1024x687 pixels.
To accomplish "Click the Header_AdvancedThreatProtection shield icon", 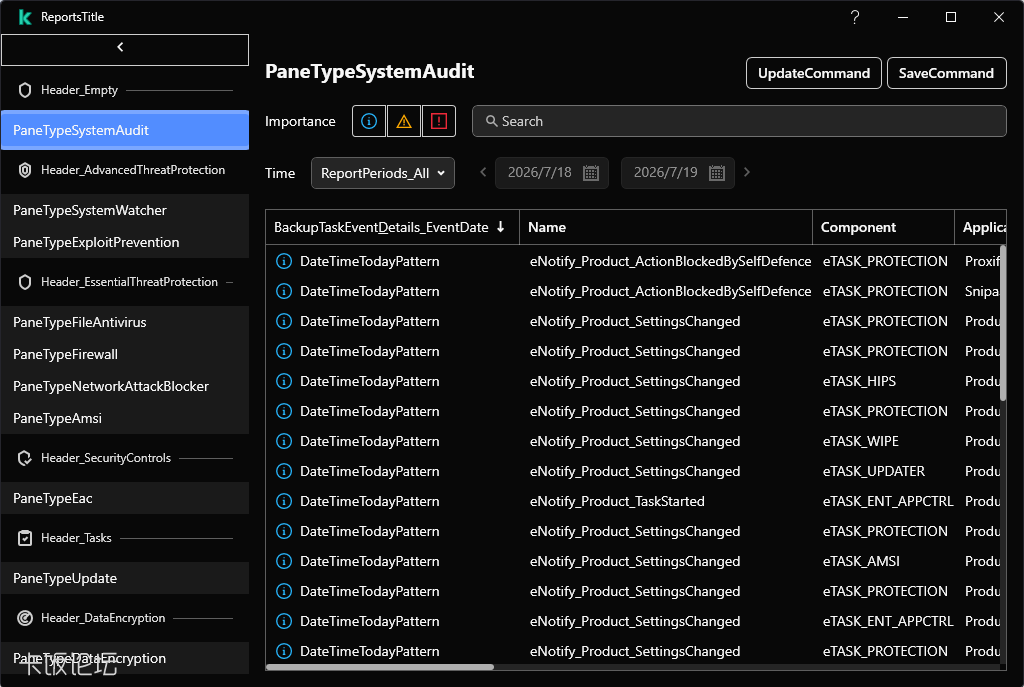I will 25,170.
